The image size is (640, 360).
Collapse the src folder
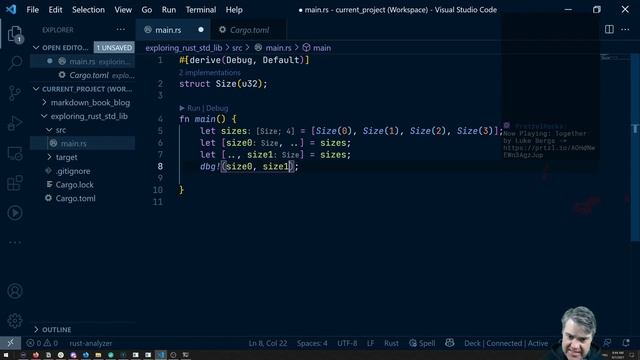pos(60,130)
